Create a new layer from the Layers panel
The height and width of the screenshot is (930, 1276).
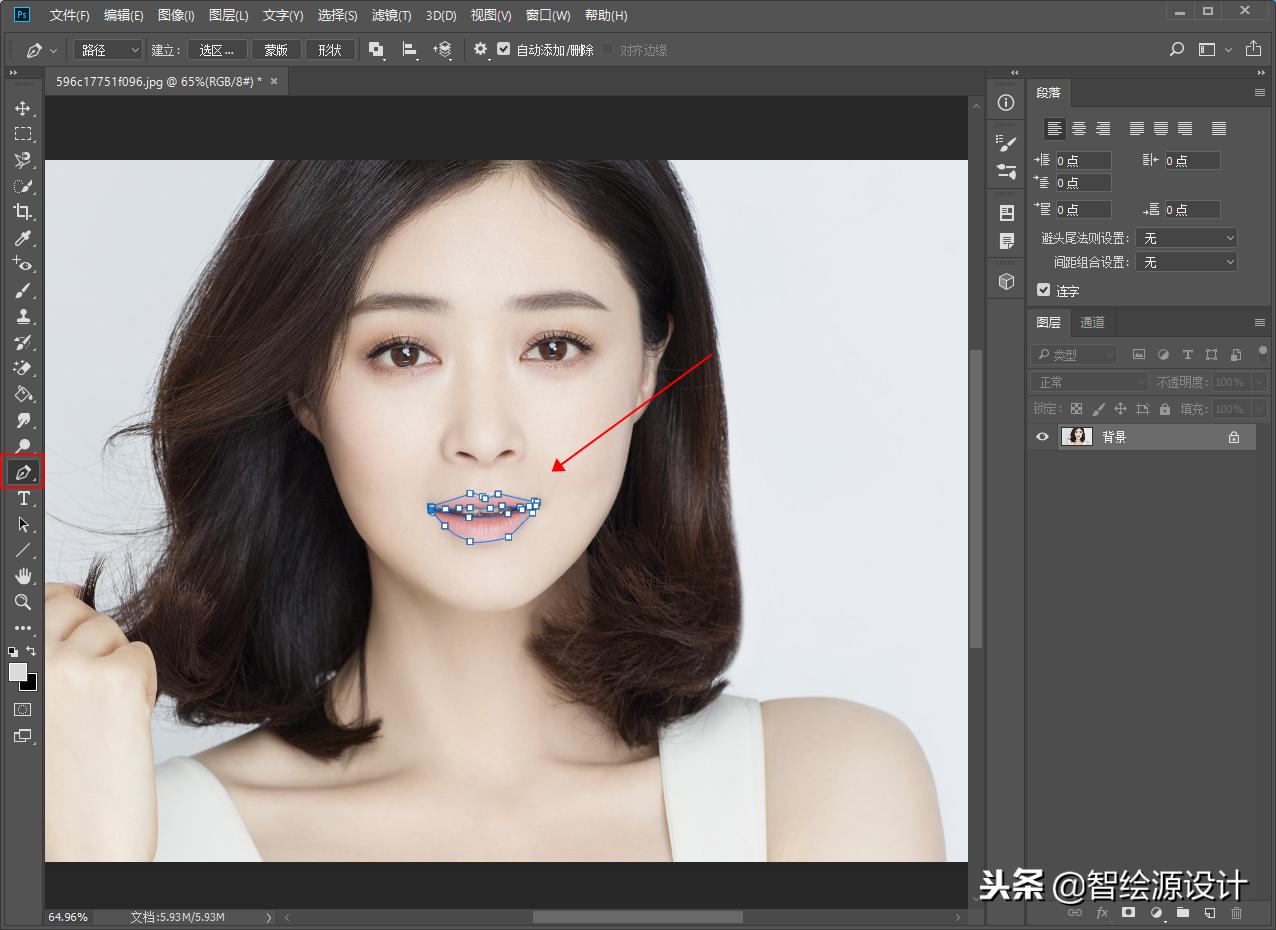coord(1211,912)
